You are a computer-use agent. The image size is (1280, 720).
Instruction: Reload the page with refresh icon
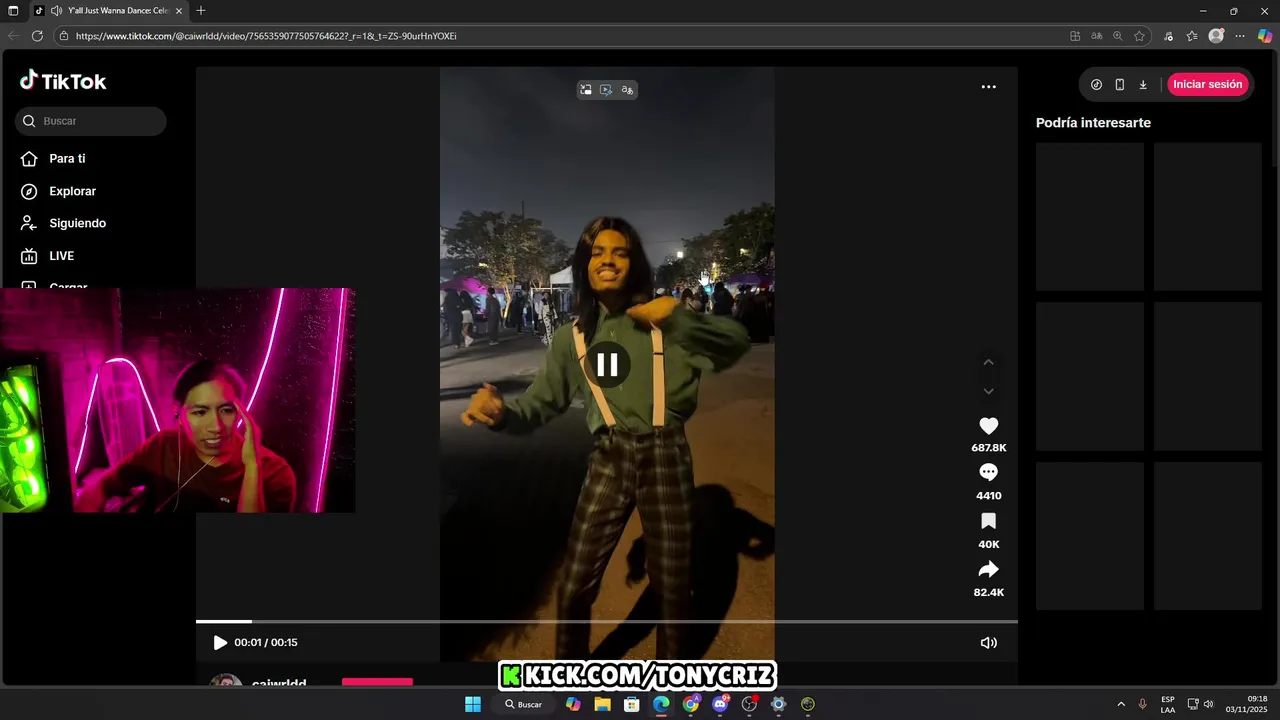[37, 36]
